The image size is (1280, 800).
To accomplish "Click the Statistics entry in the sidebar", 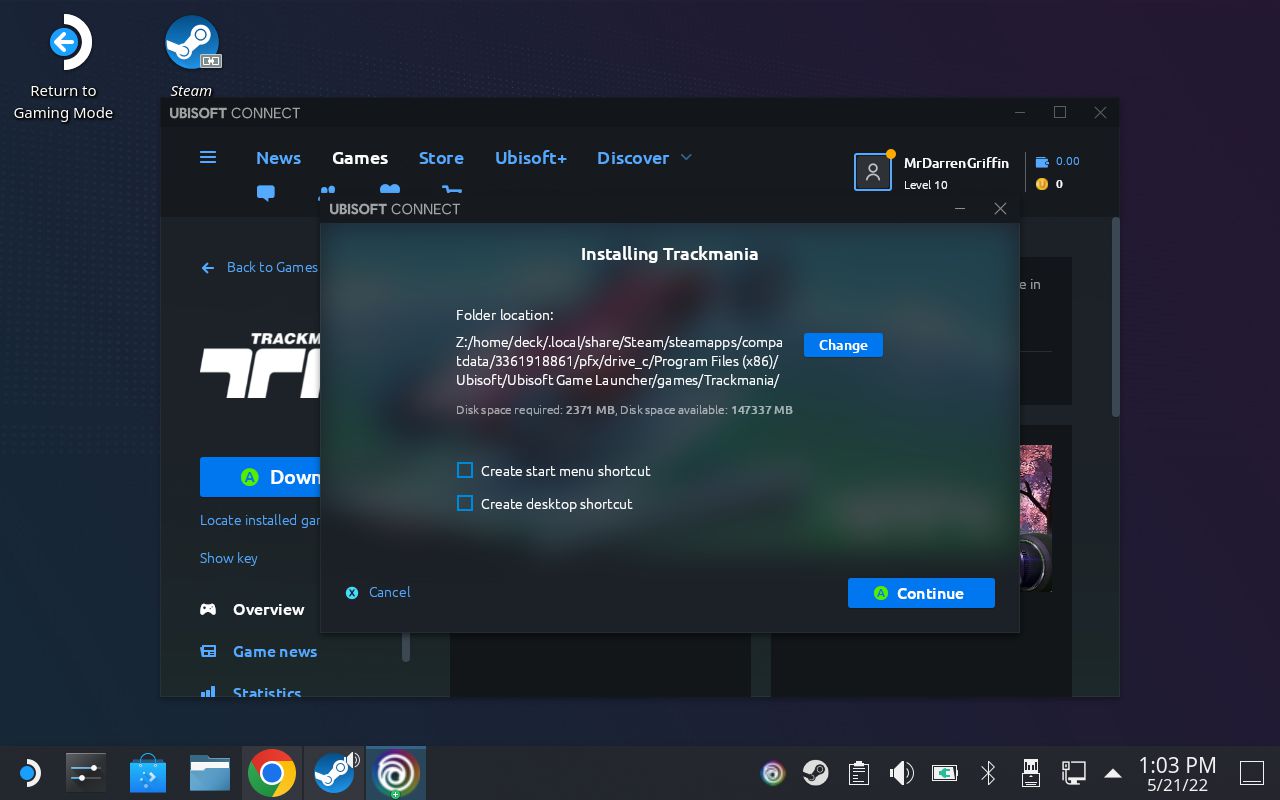I will [267, 692].
